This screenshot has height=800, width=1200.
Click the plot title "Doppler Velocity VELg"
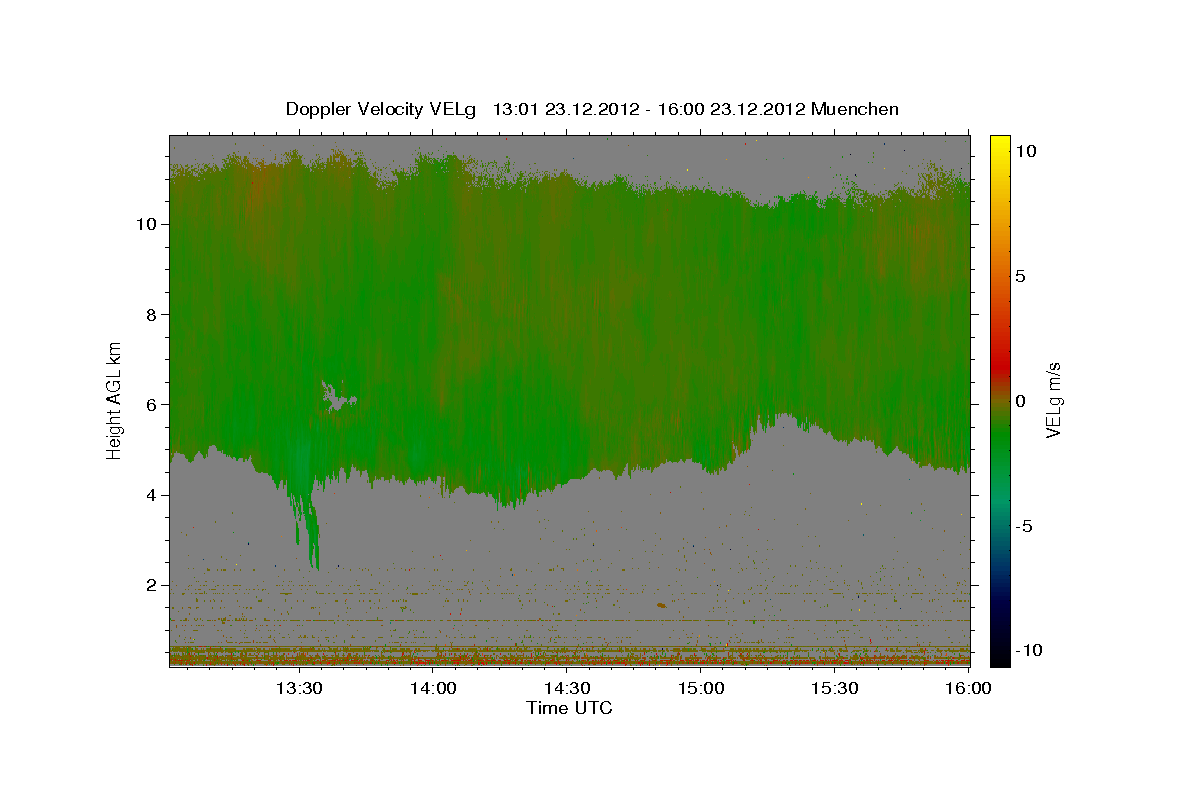[x=383, y=109]
